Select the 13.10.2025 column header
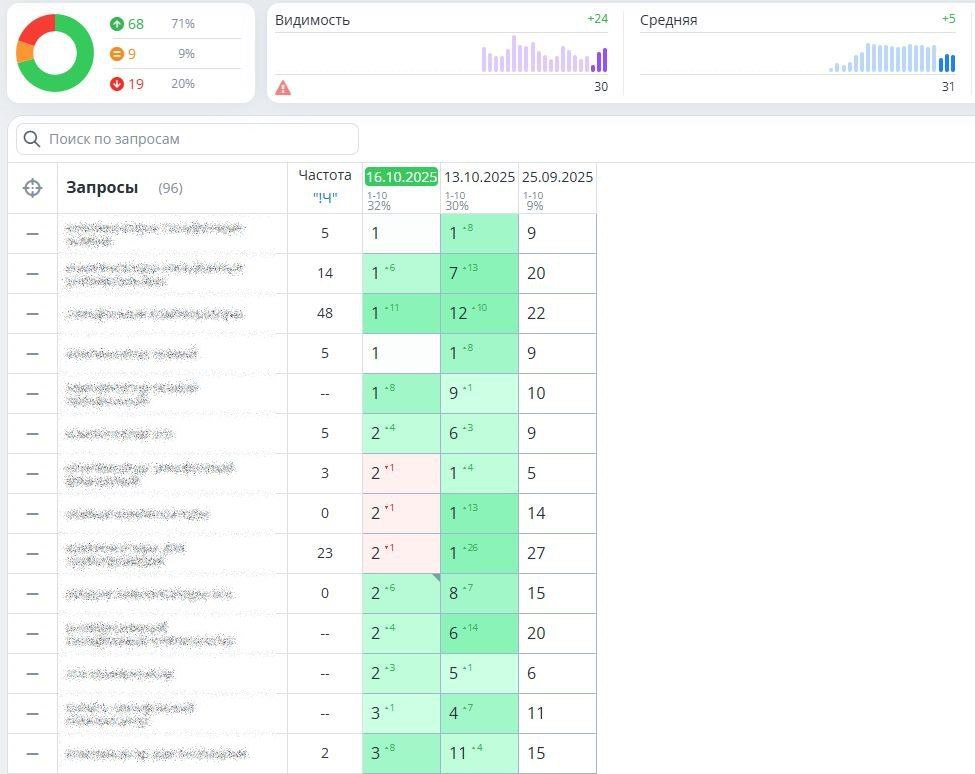This screenshot has height=774, width=975. click(x=478, y=178)
